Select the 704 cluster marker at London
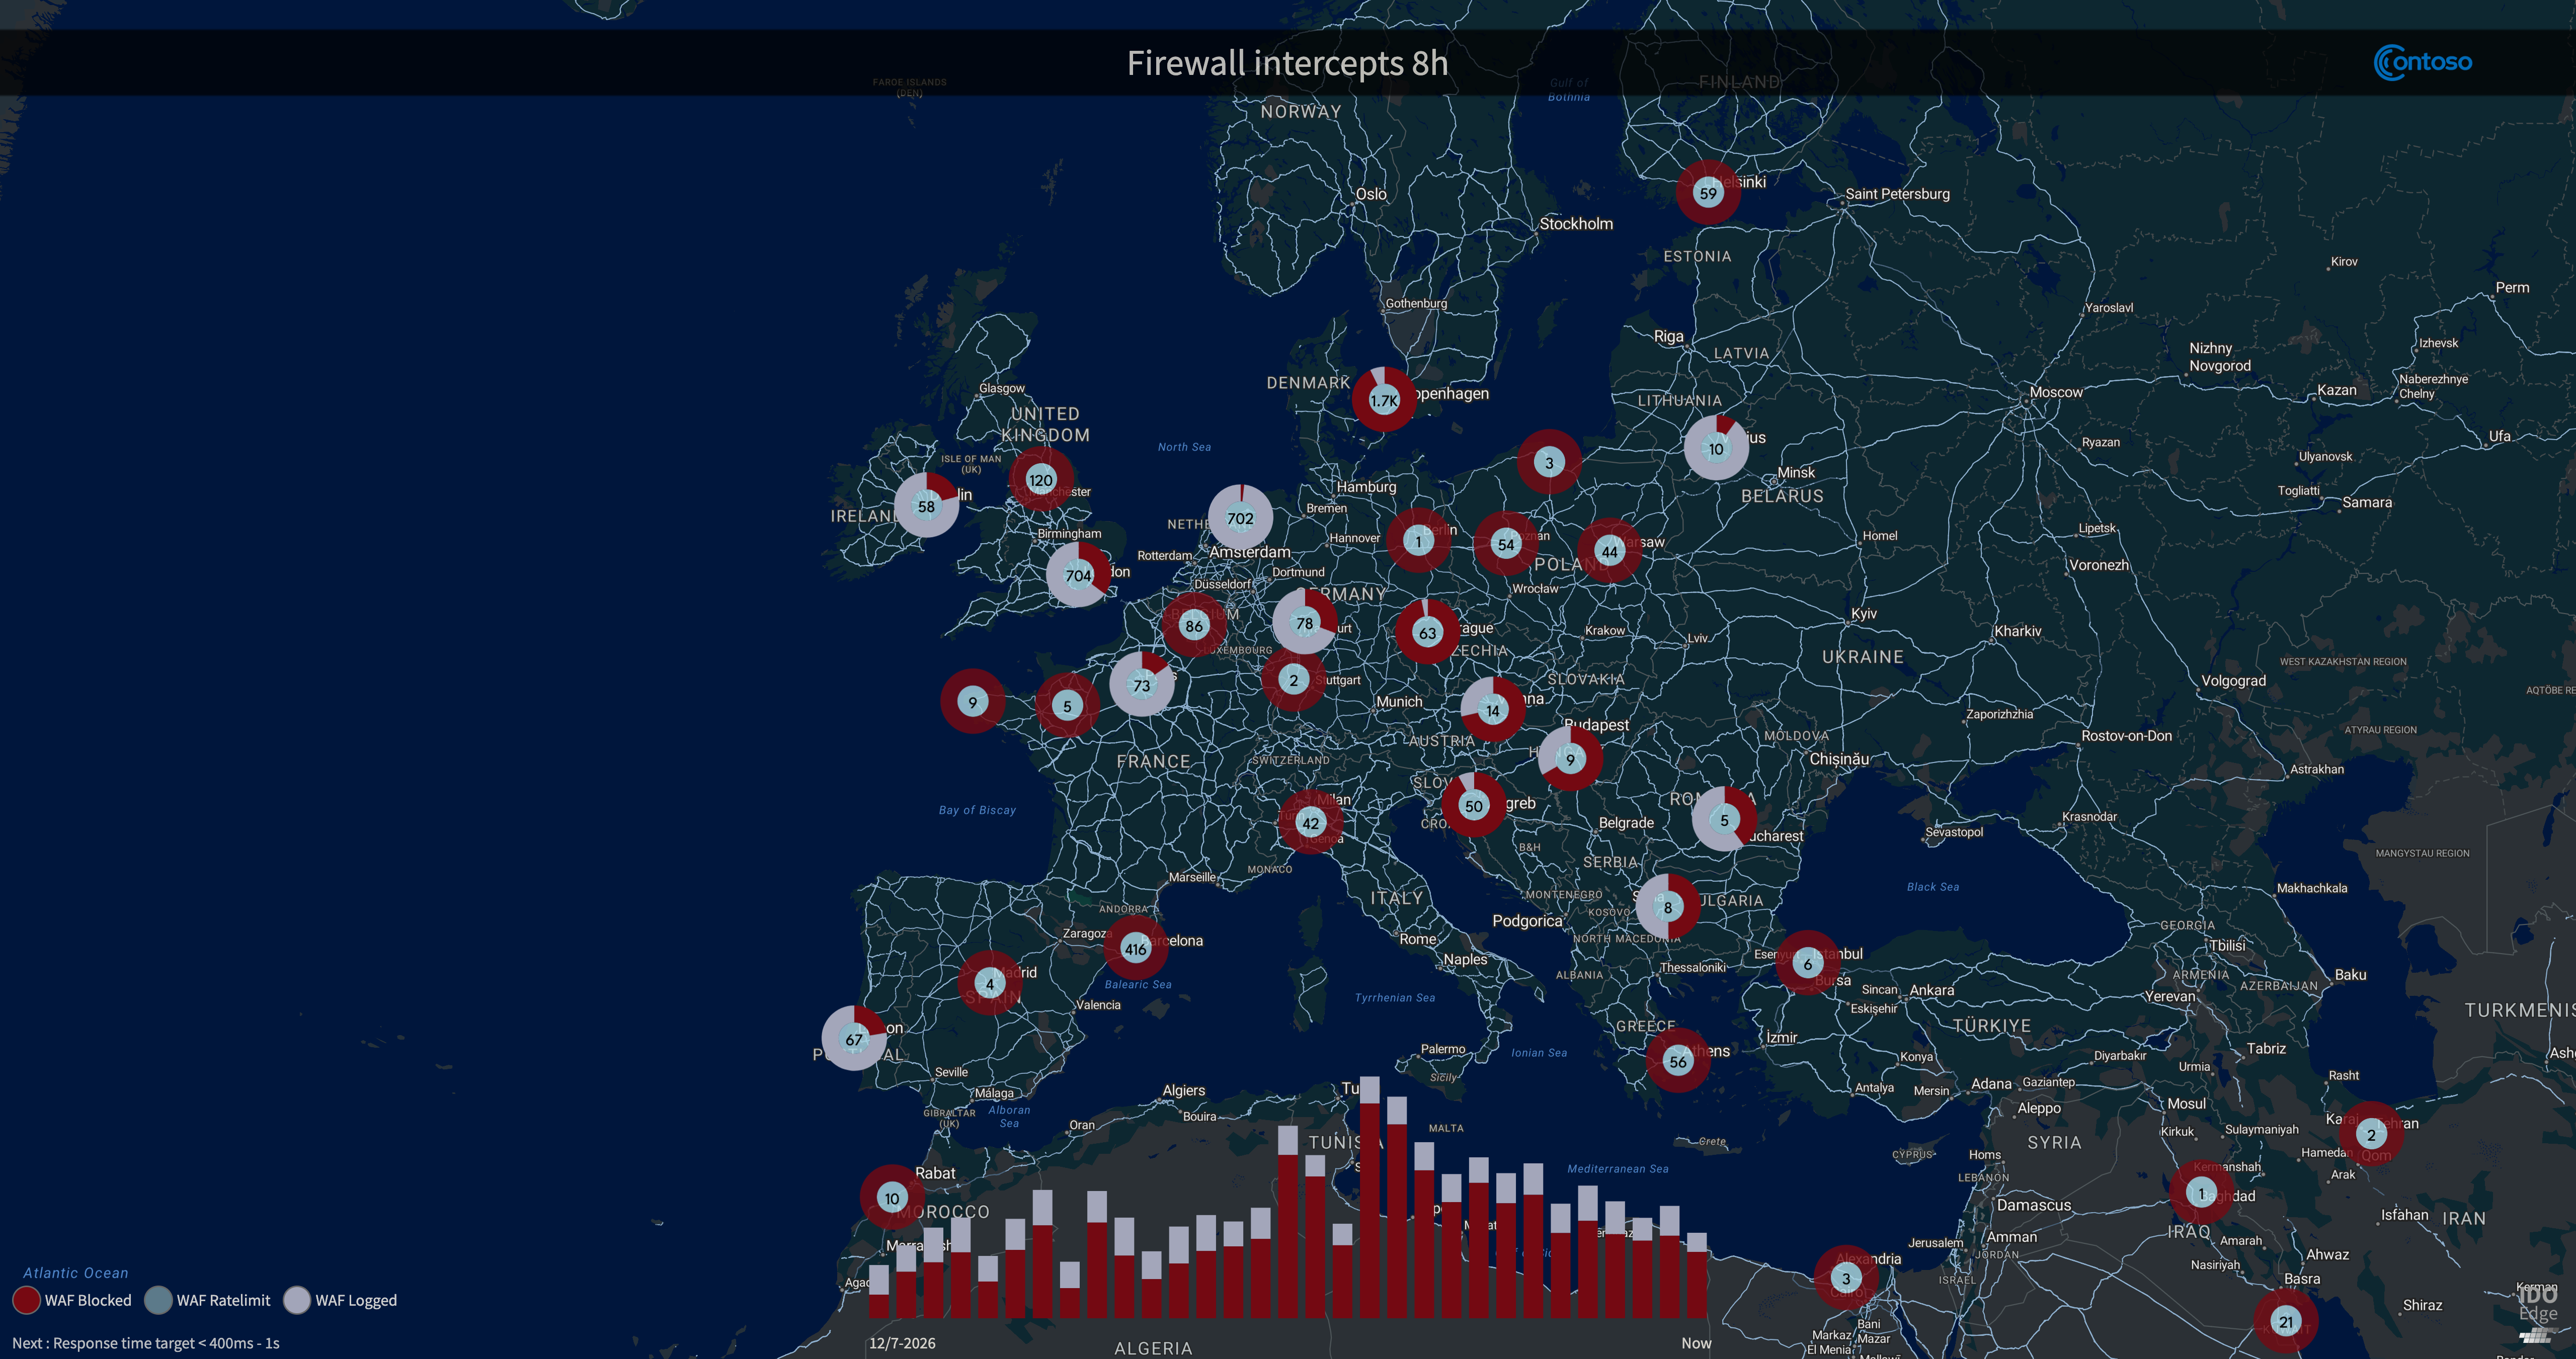The height and width of the screenshot is (1359, 2576). coord(1078,575)
